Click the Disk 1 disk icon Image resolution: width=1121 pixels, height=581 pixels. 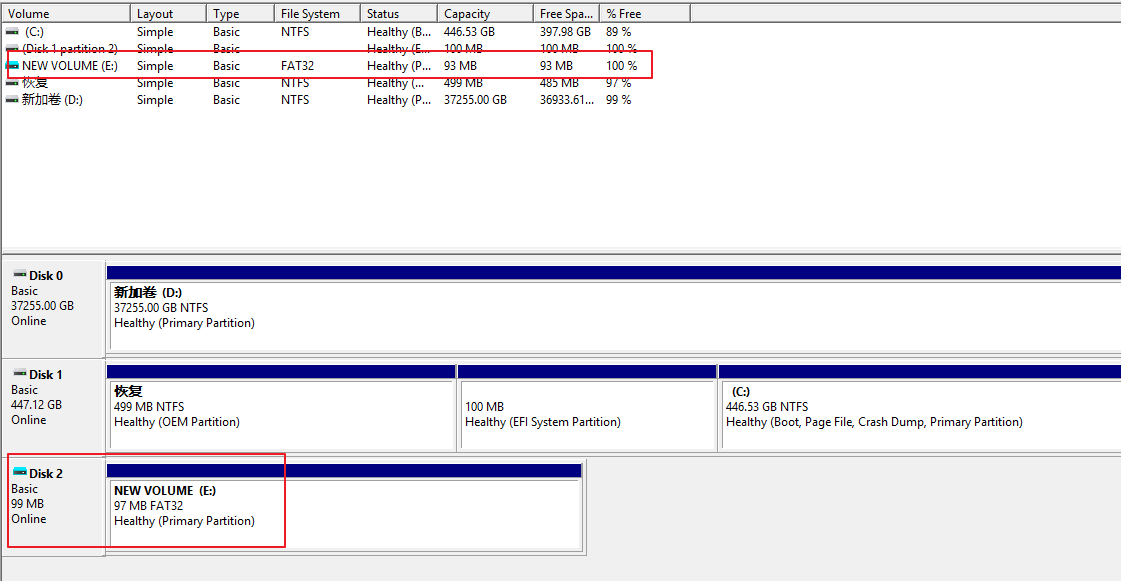point(19,373)
